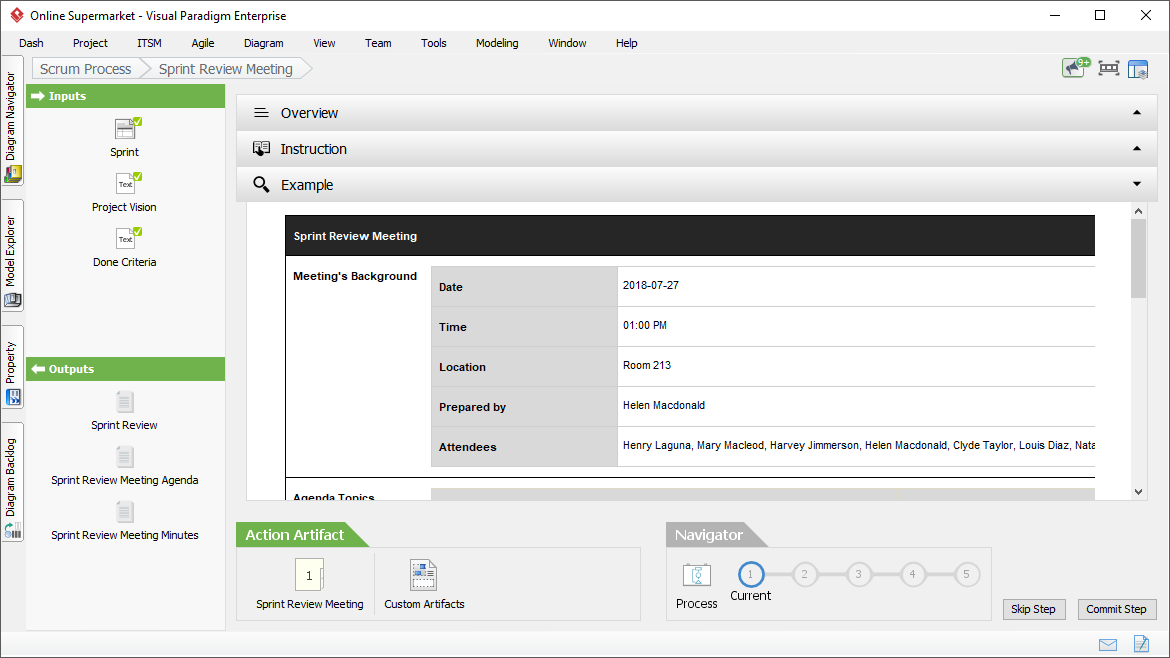Click the time value 01:00 PM
The height and width of the screenshot is (658, 1170).
click(x=645, y=325)
